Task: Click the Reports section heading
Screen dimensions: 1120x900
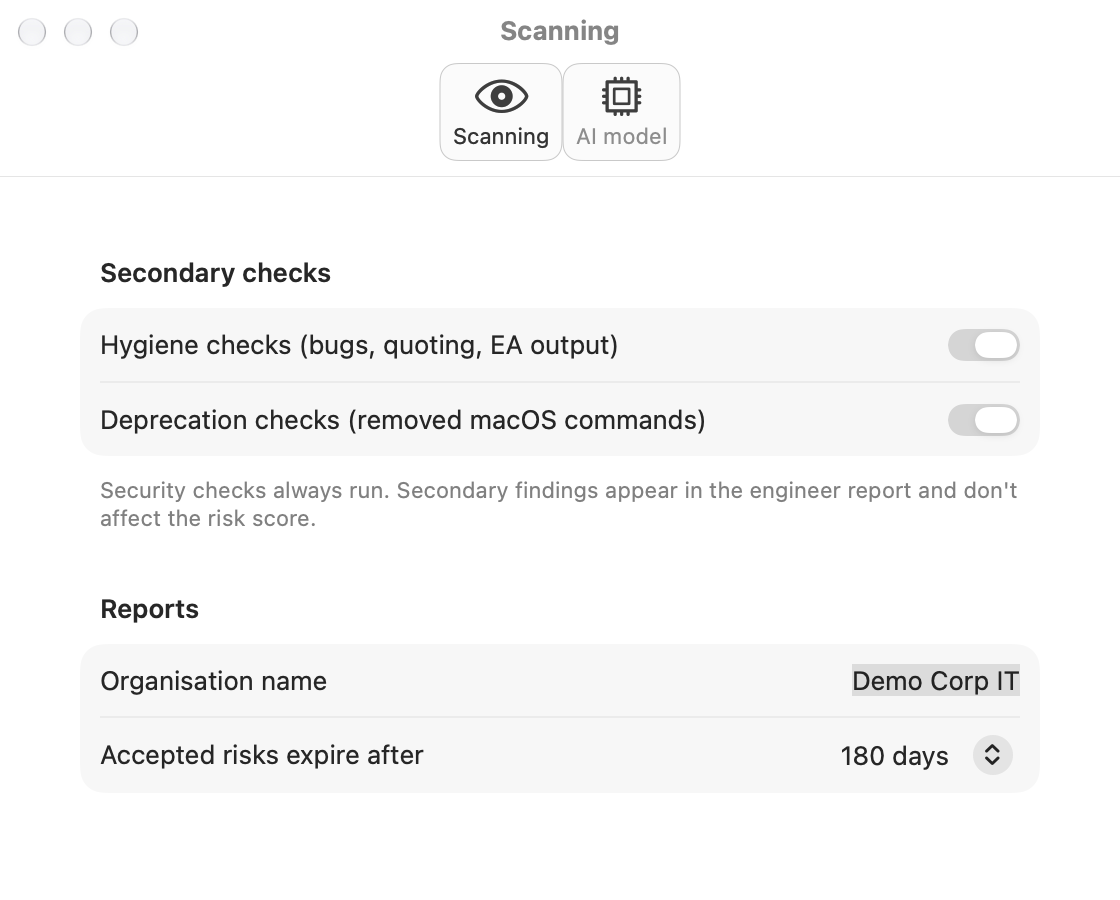Action: [149, 609]
